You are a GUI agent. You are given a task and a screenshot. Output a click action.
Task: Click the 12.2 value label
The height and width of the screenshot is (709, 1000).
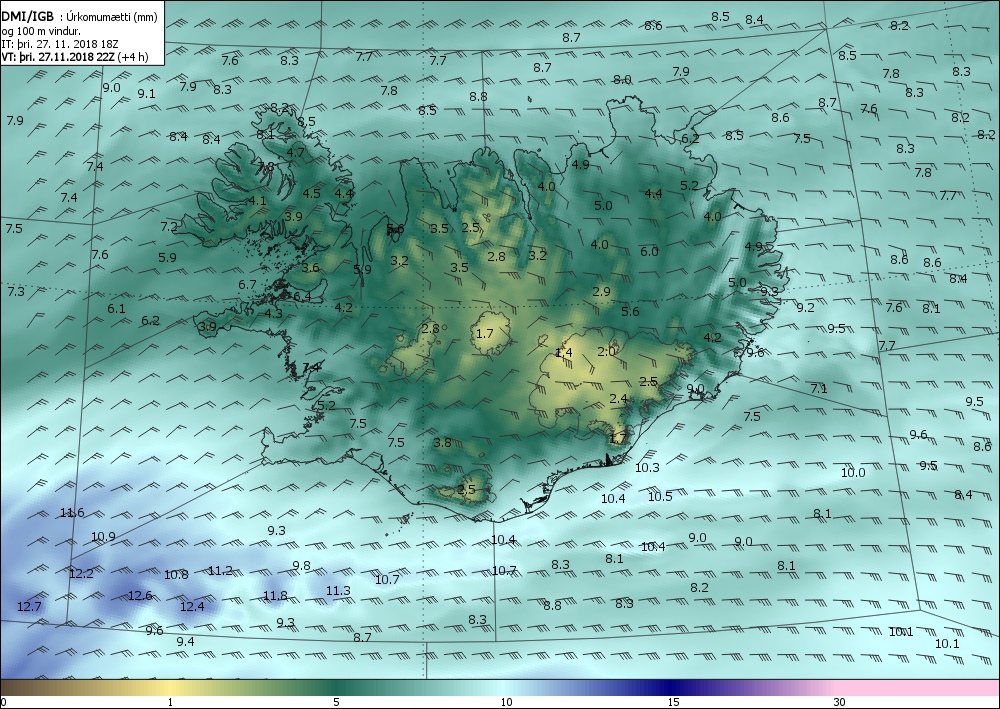pos(81,574)
